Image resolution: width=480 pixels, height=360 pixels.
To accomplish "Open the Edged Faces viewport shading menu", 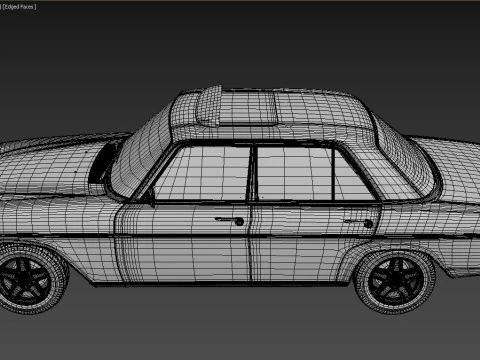I will [x=19, y=7].
